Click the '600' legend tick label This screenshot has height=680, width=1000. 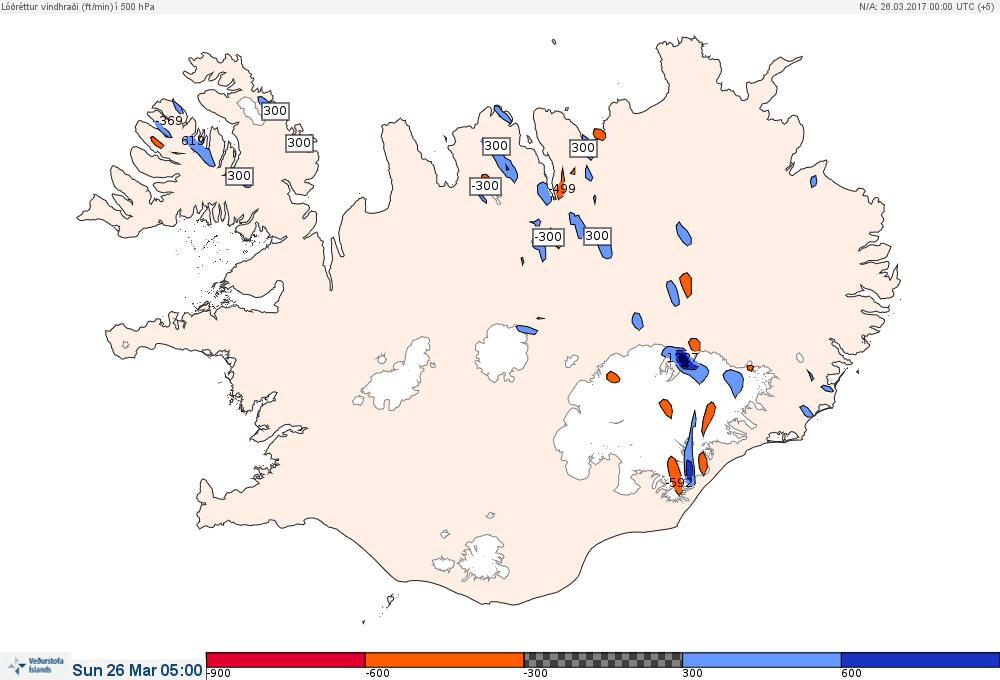[x=851, y=674]
